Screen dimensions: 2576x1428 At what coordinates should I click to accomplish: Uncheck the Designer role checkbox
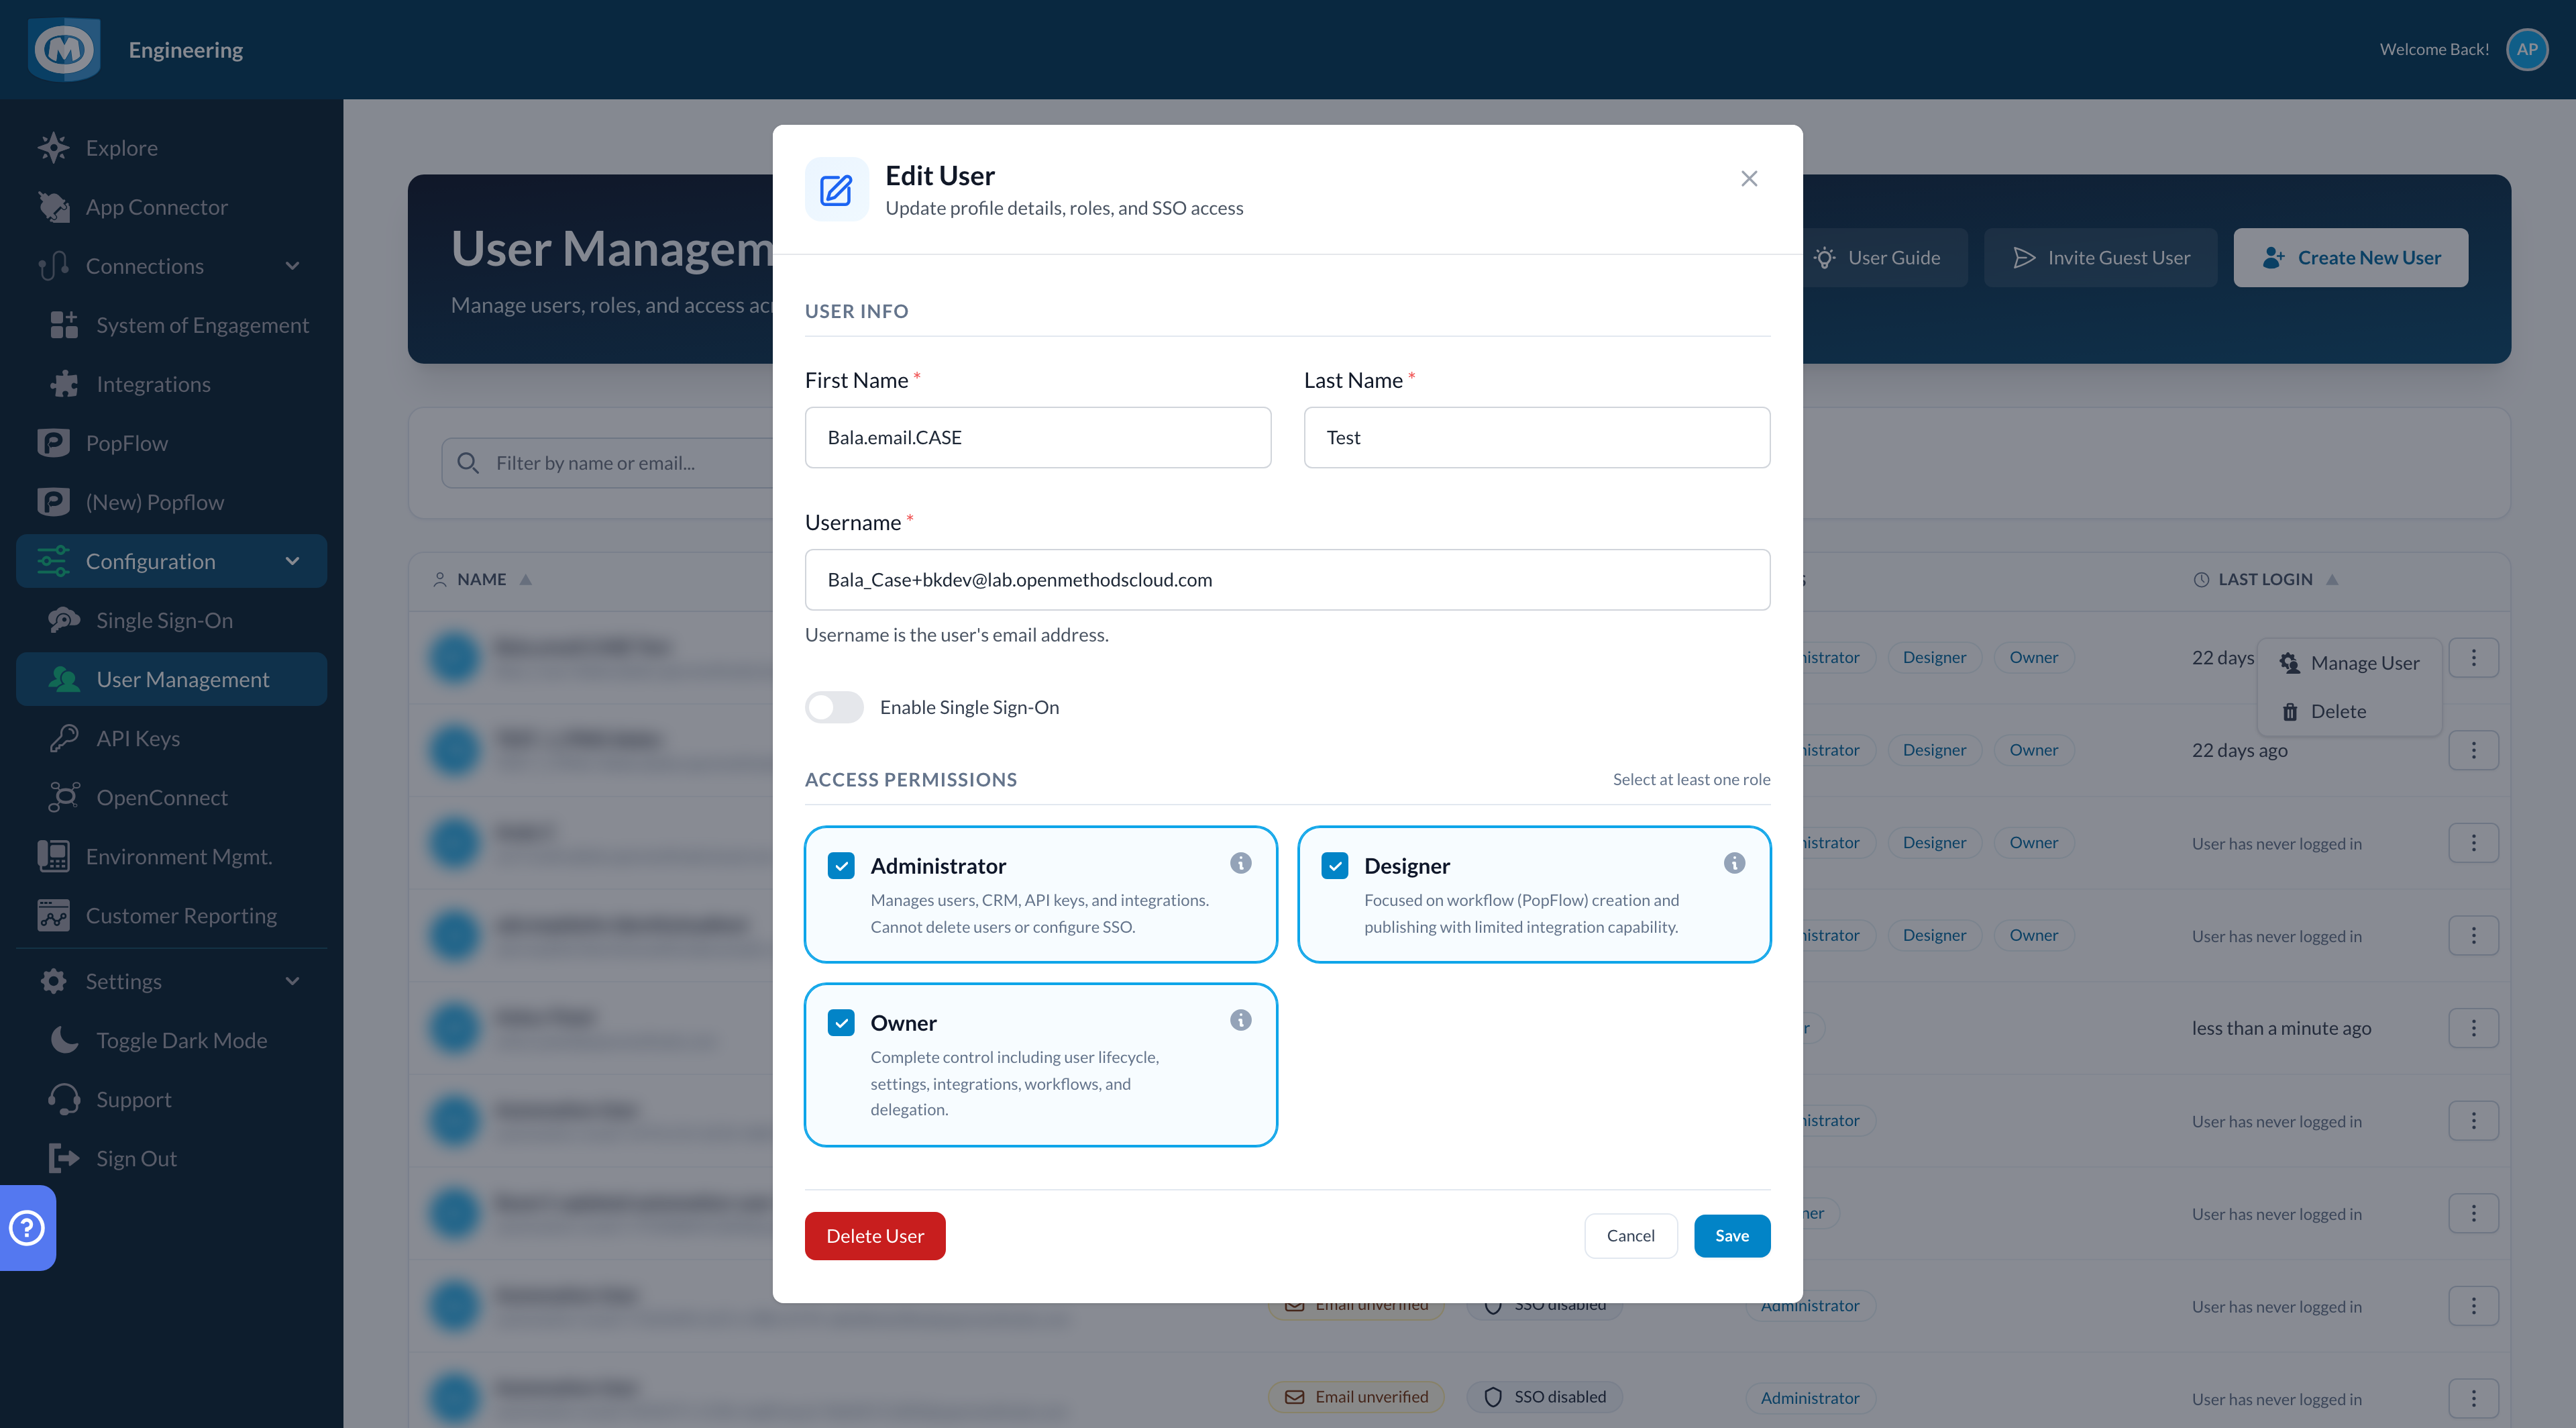[1335, 865]
